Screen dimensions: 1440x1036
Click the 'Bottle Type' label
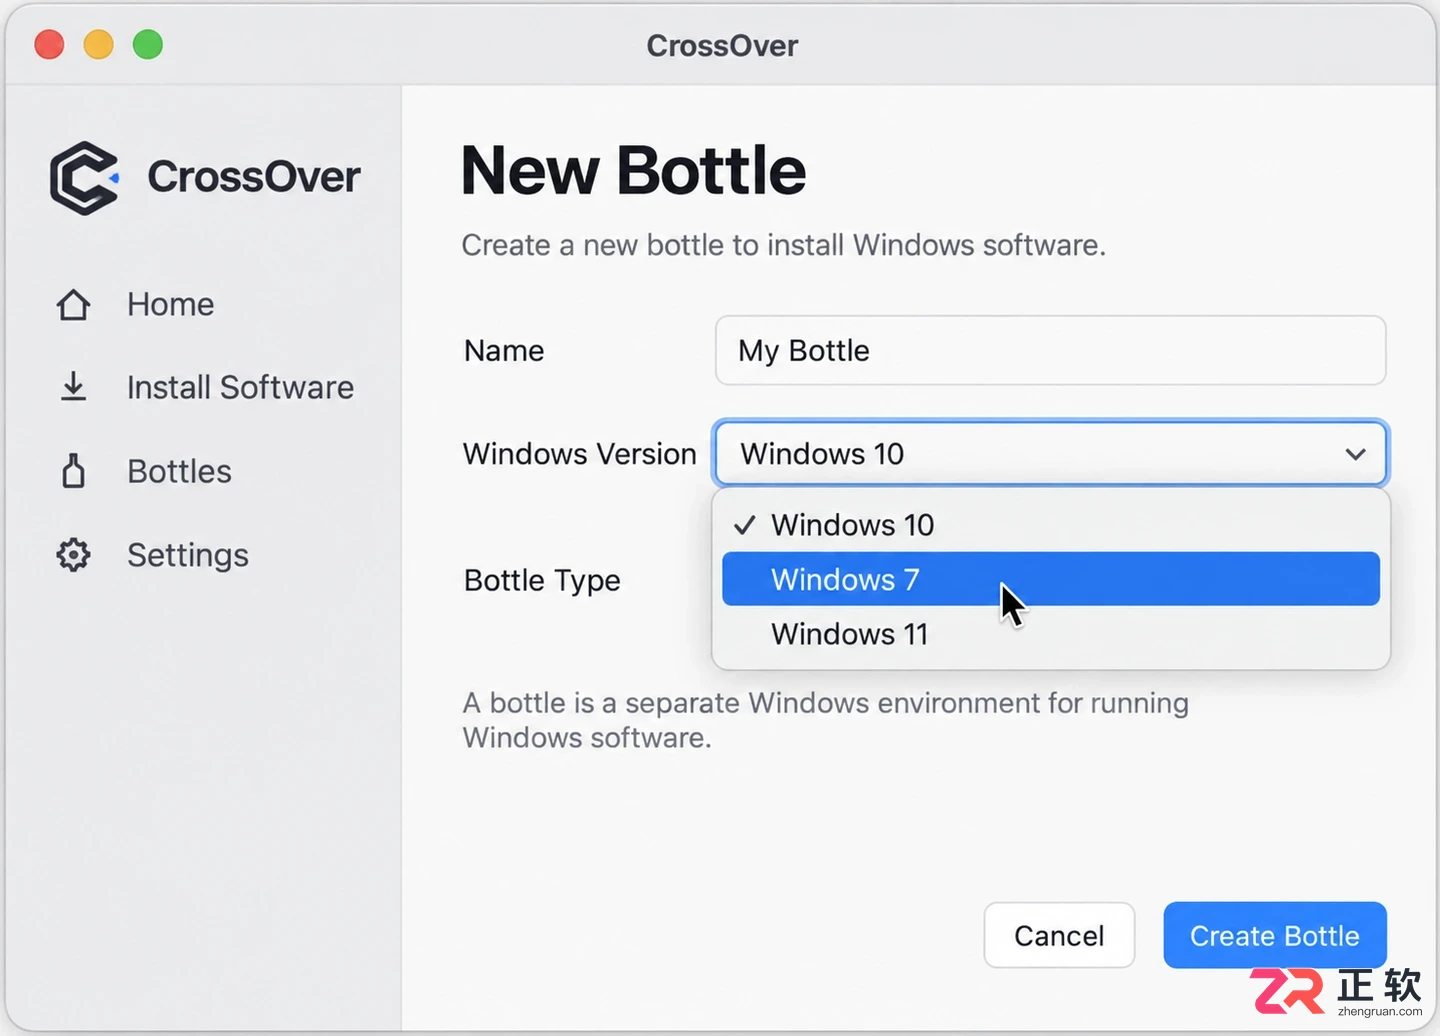542,581
